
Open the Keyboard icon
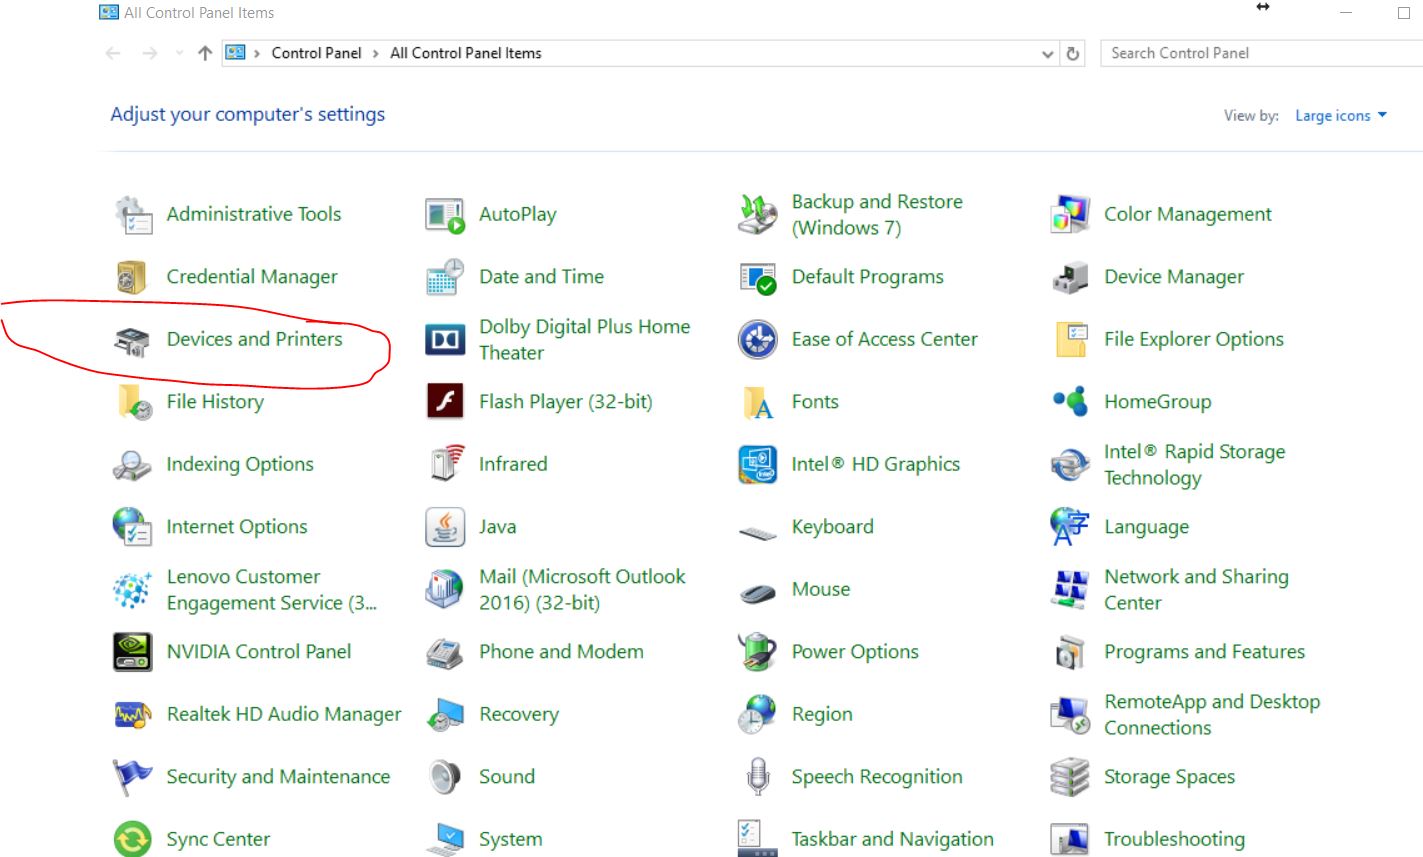757,532
